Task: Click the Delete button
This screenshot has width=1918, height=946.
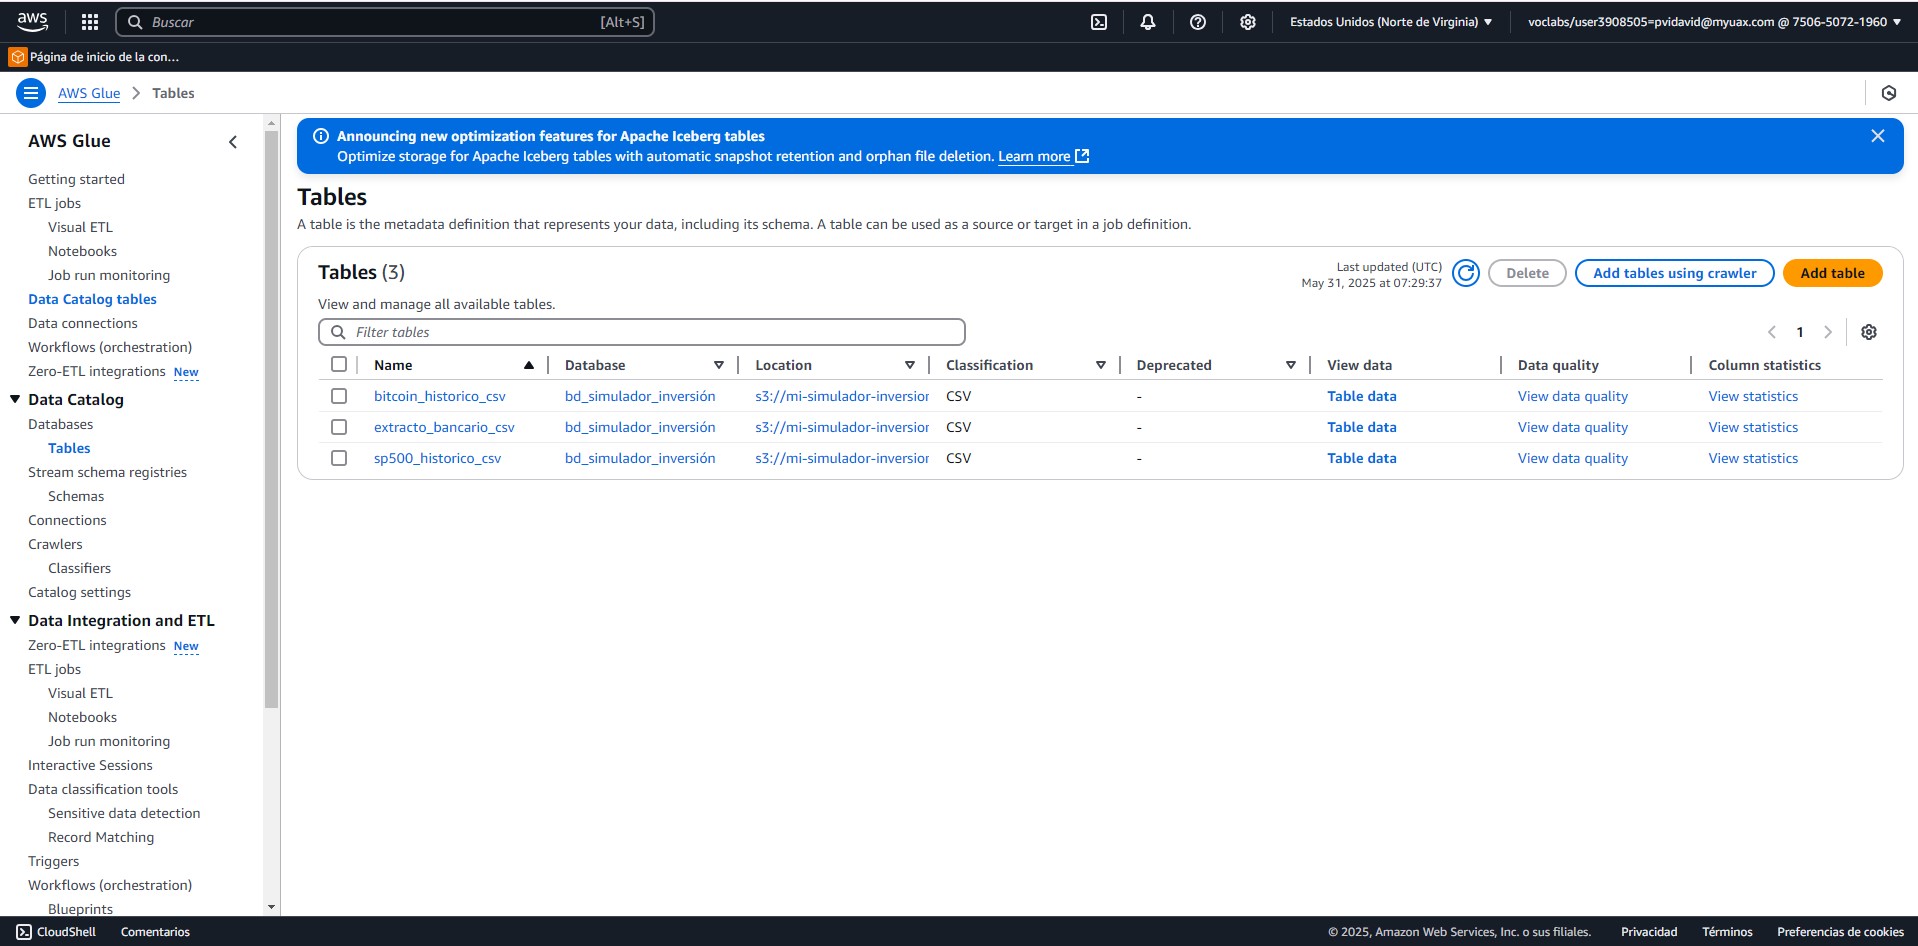Action: click(1527, 273)
